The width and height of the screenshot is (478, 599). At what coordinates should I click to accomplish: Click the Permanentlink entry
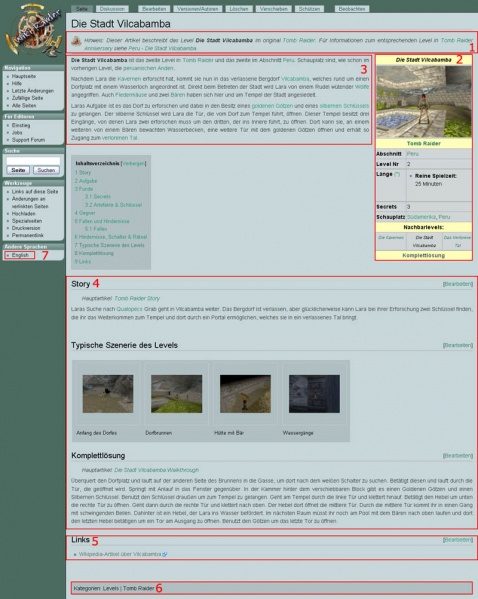(28, 235)
